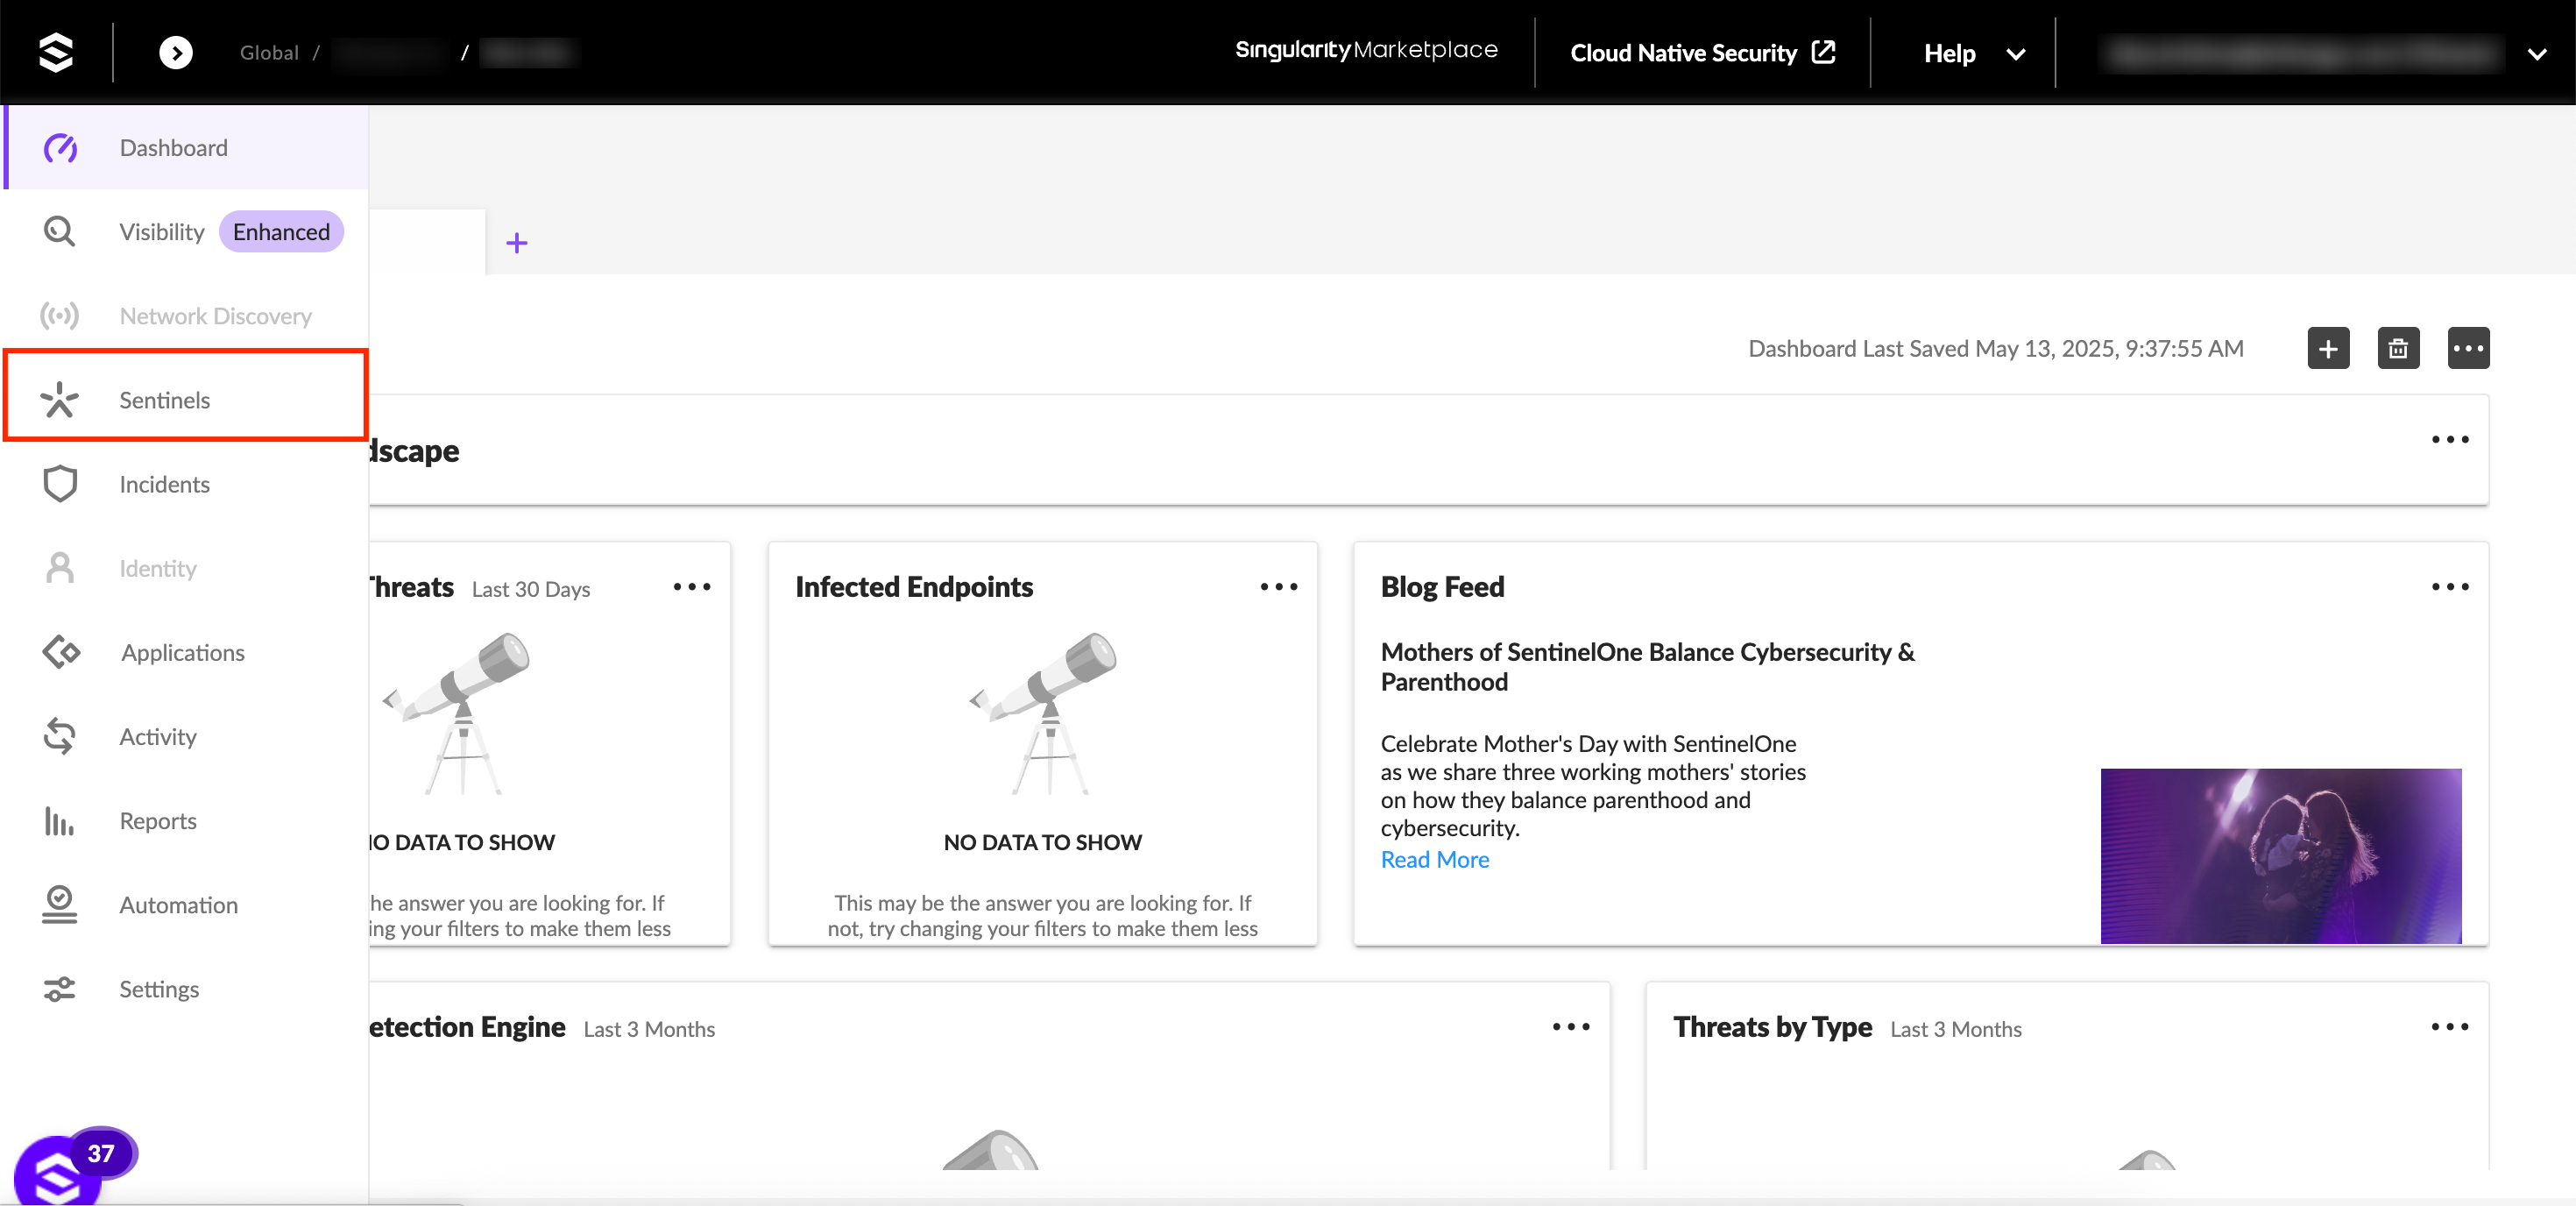Click the Last 30 Days label on Threats
This screenshot has height=1206, width=2576.
point(531,589)
